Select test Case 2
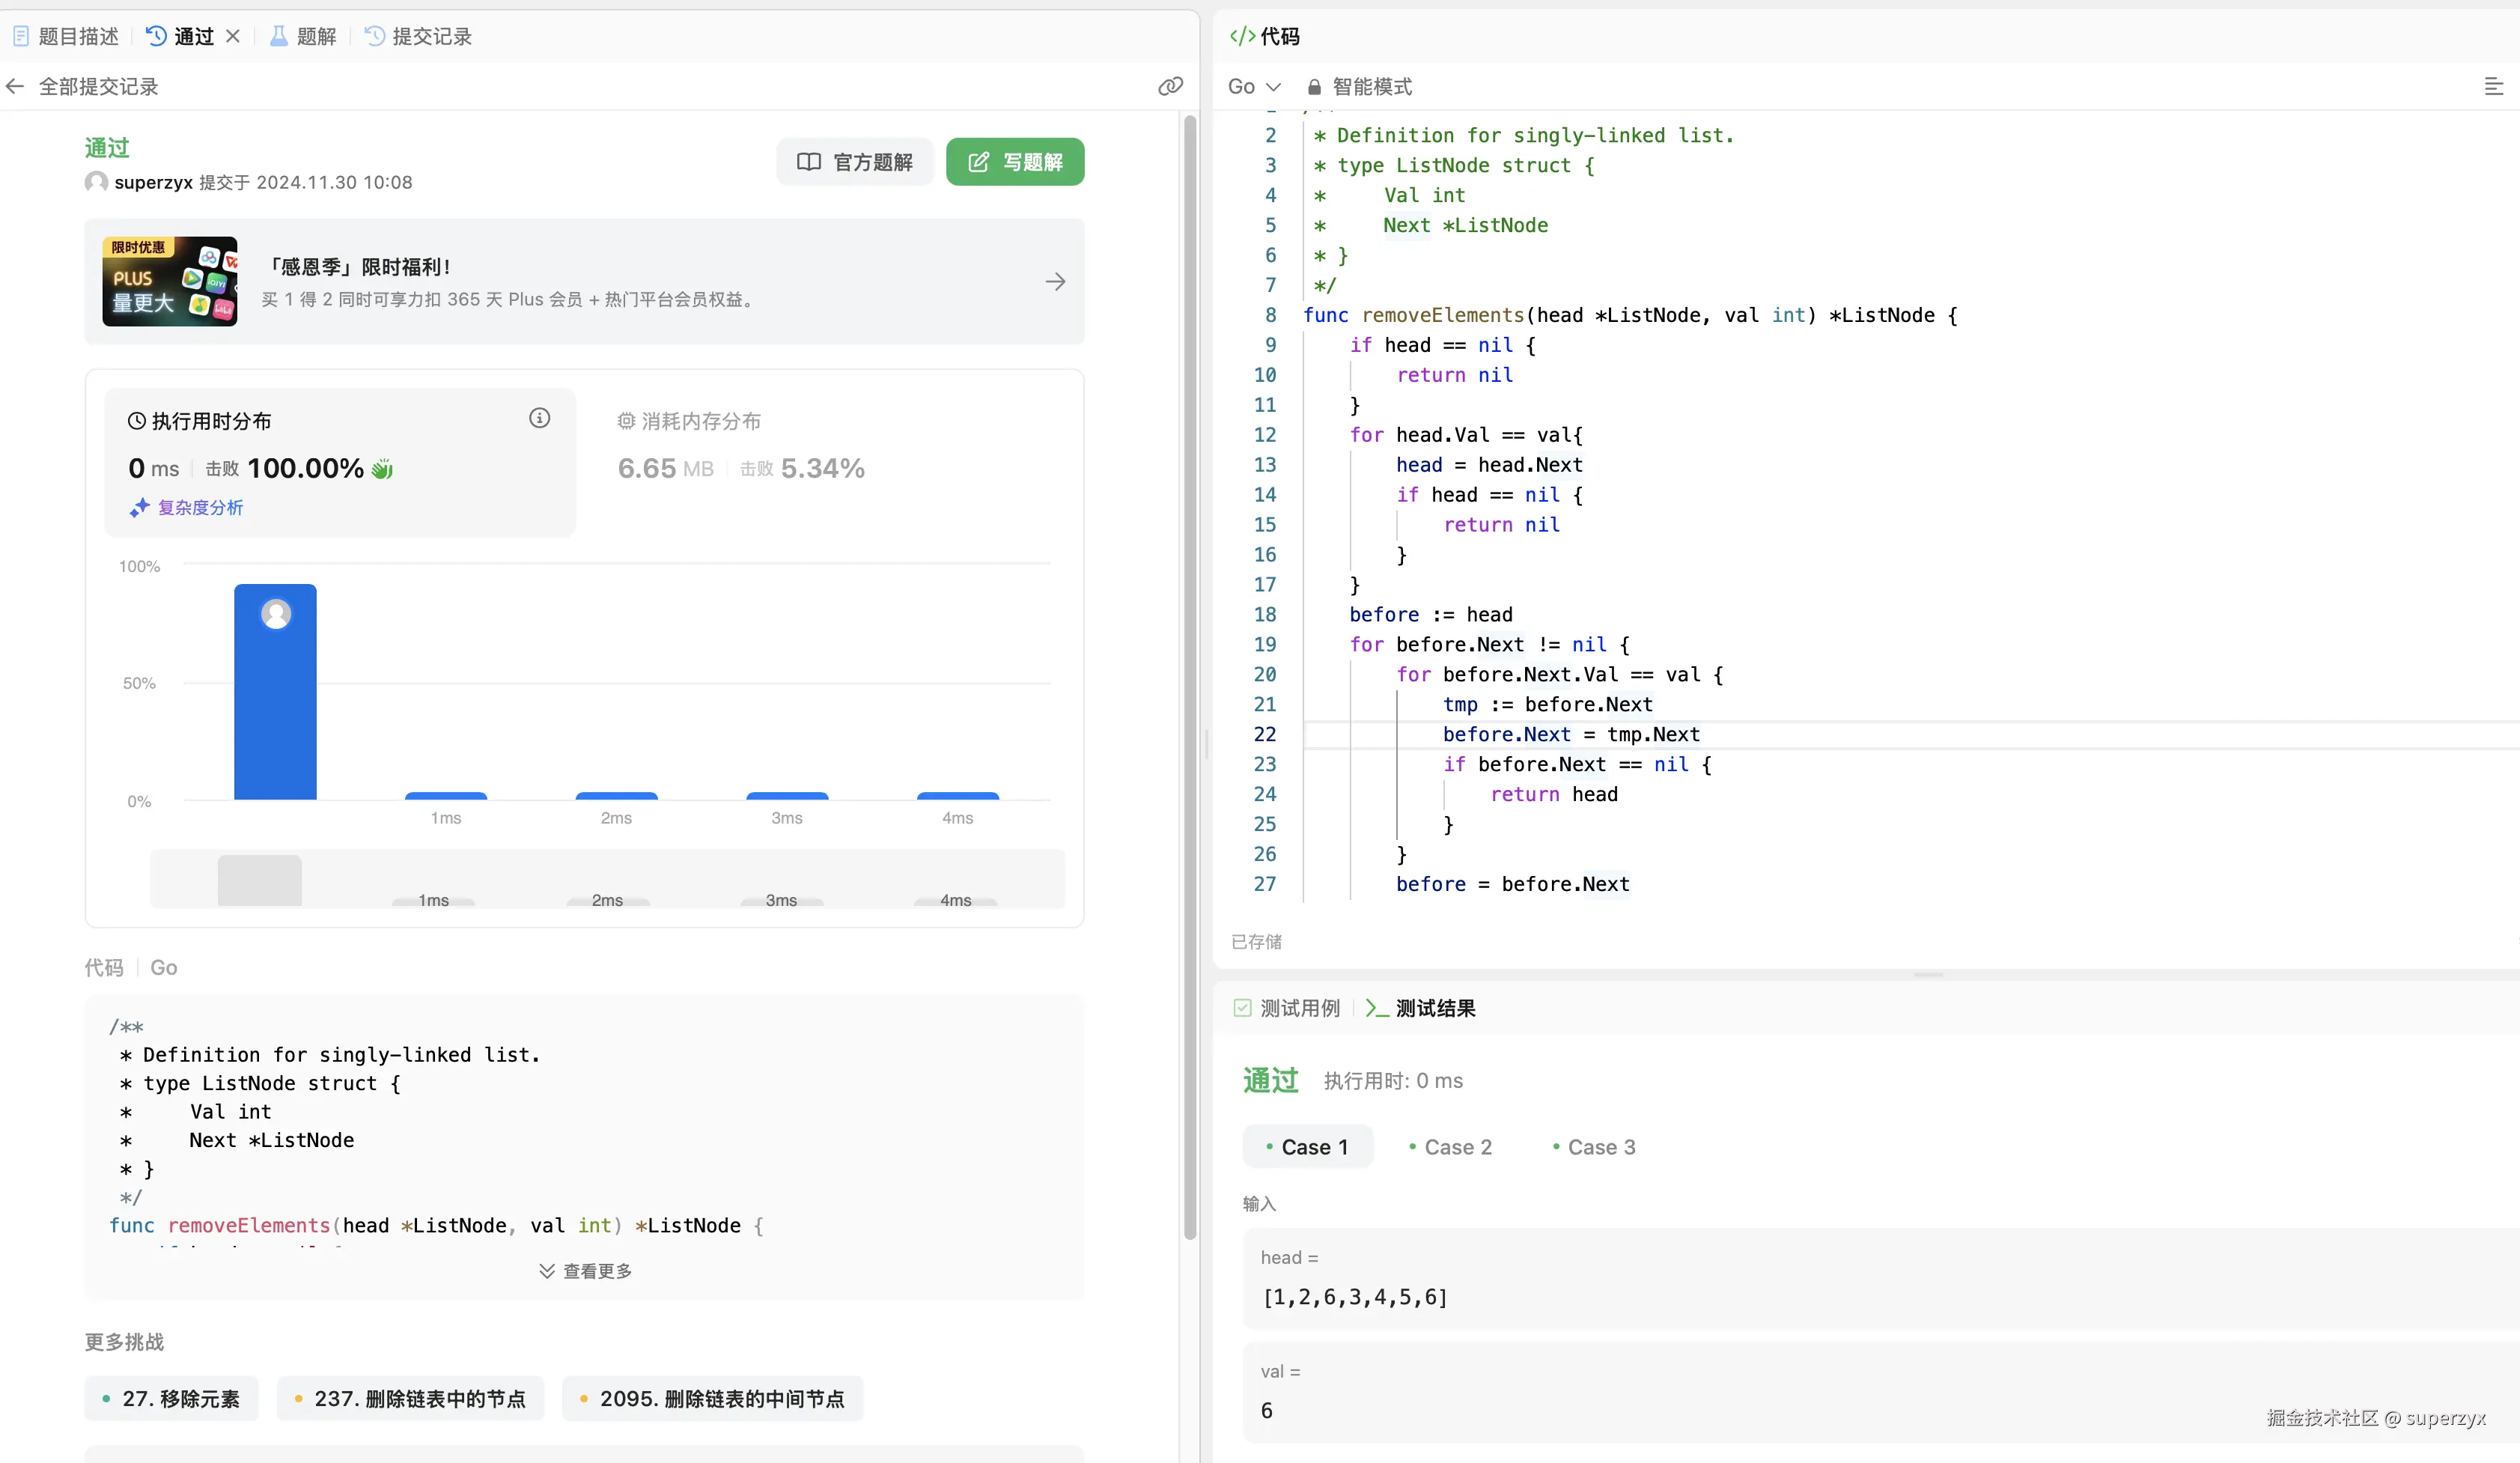Screen dimensions: 2520x1463 1450,1147
